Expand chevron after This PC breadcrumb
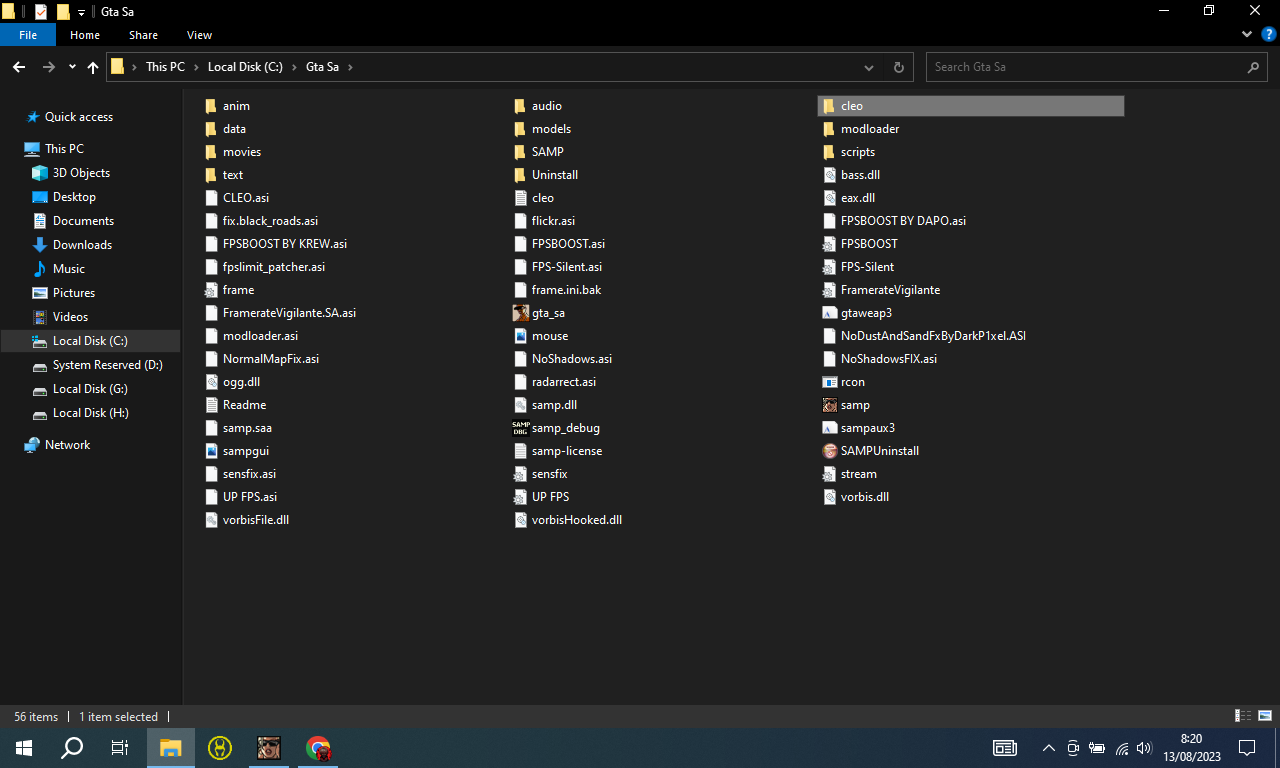1280x768 pixels. pyautogui.click(x=196, y=67)
